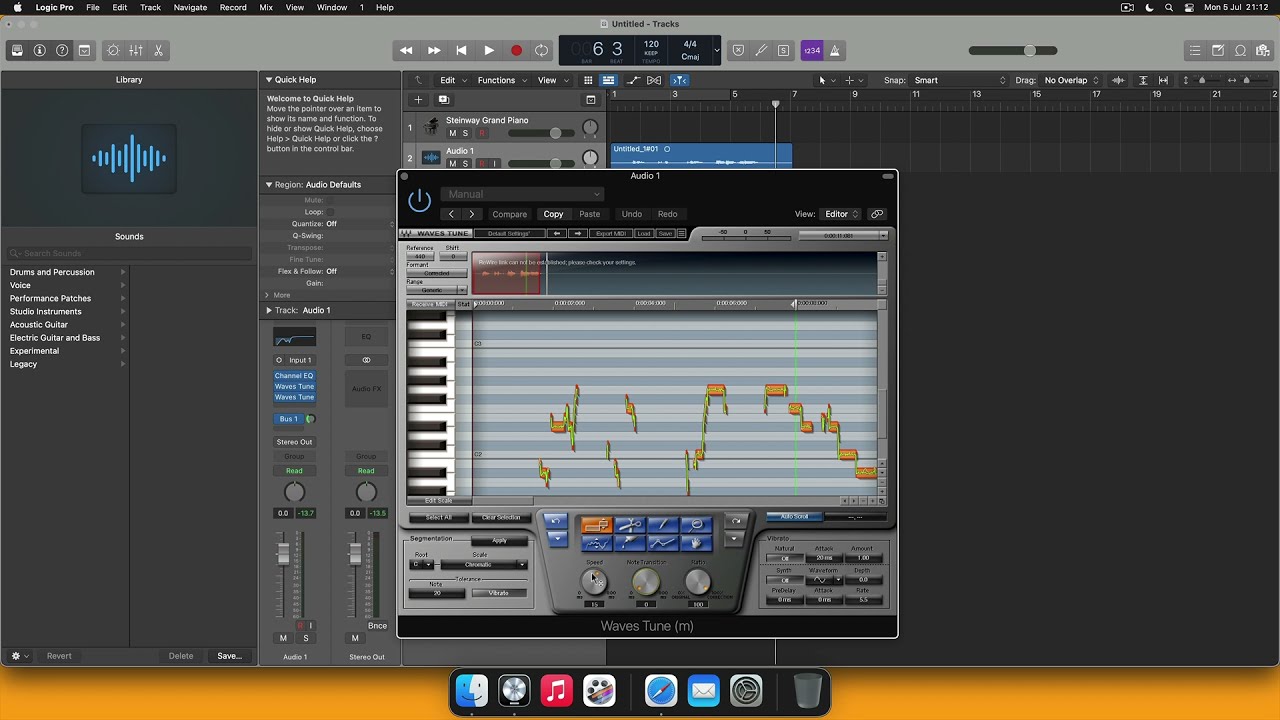This screenshot has width=1280, height=720.
Task: Click the Library search sounds field
Action: (x=129, y=254)
